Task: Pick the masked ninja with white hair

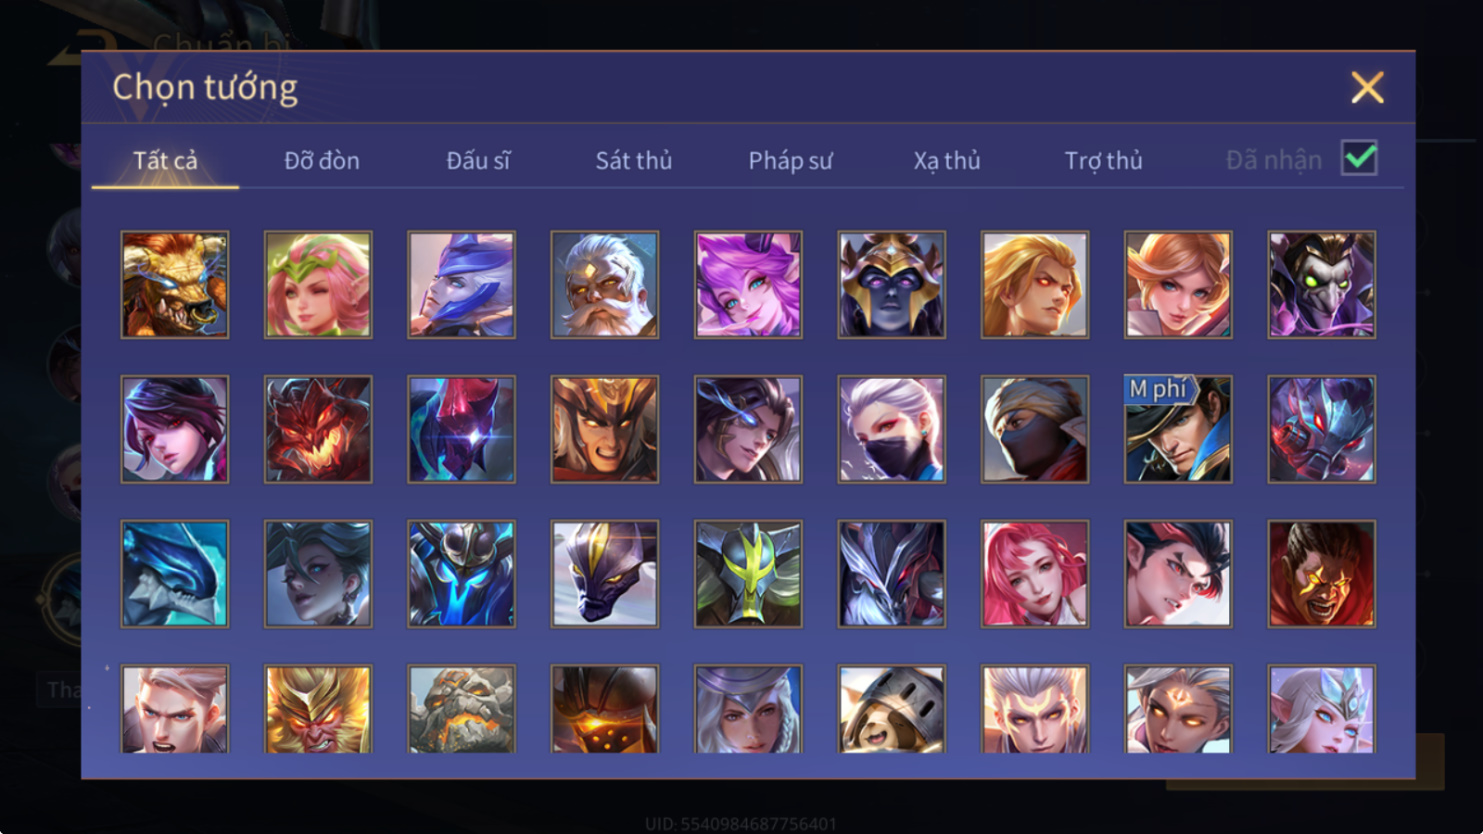Action: tap(892, 429)
